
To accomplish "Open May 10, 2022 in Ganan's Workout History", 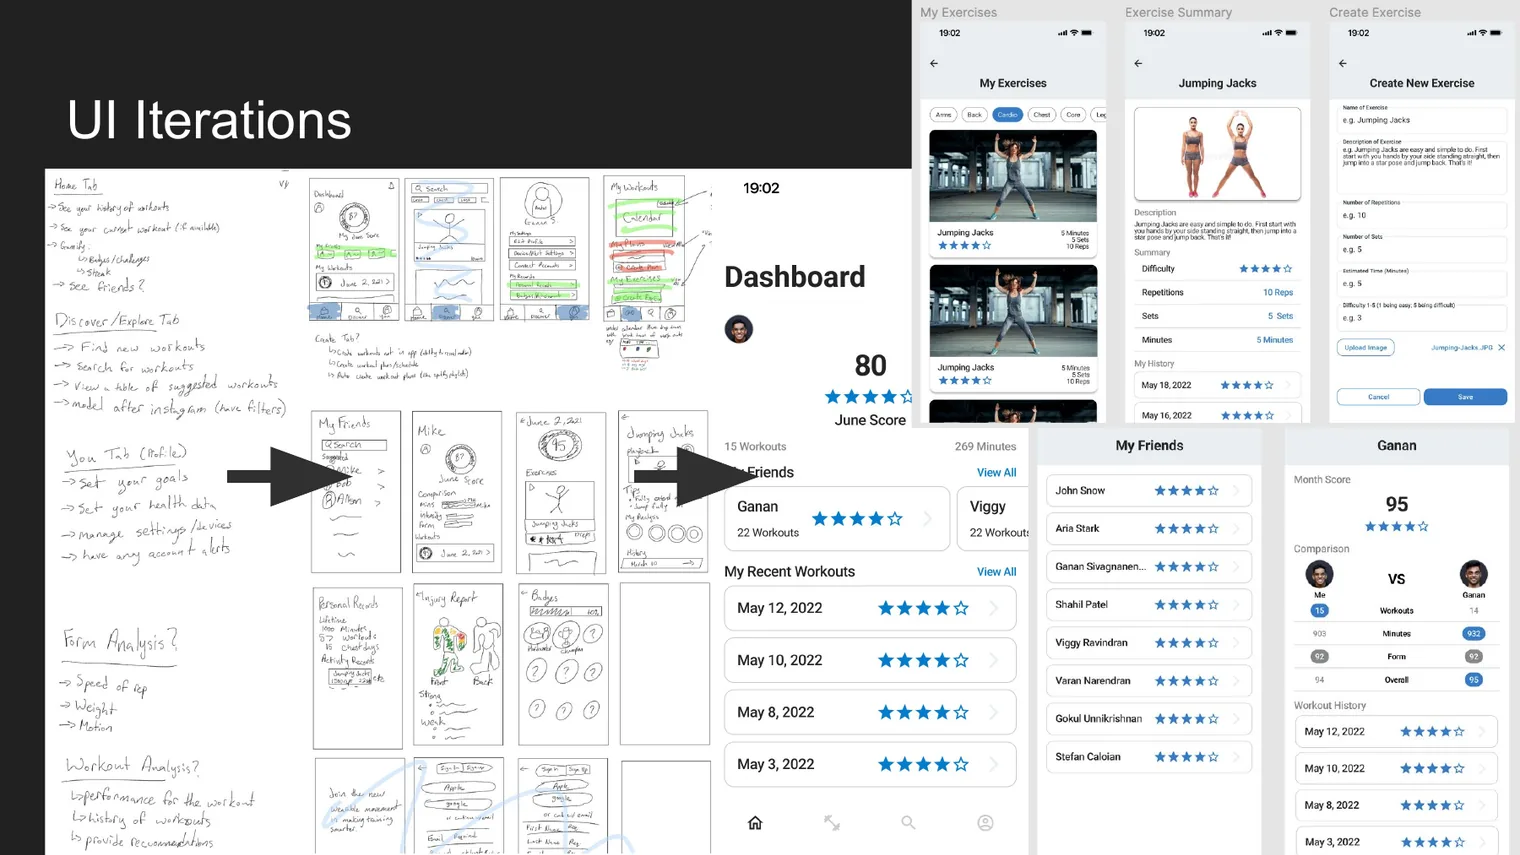I will (1396, 768).
